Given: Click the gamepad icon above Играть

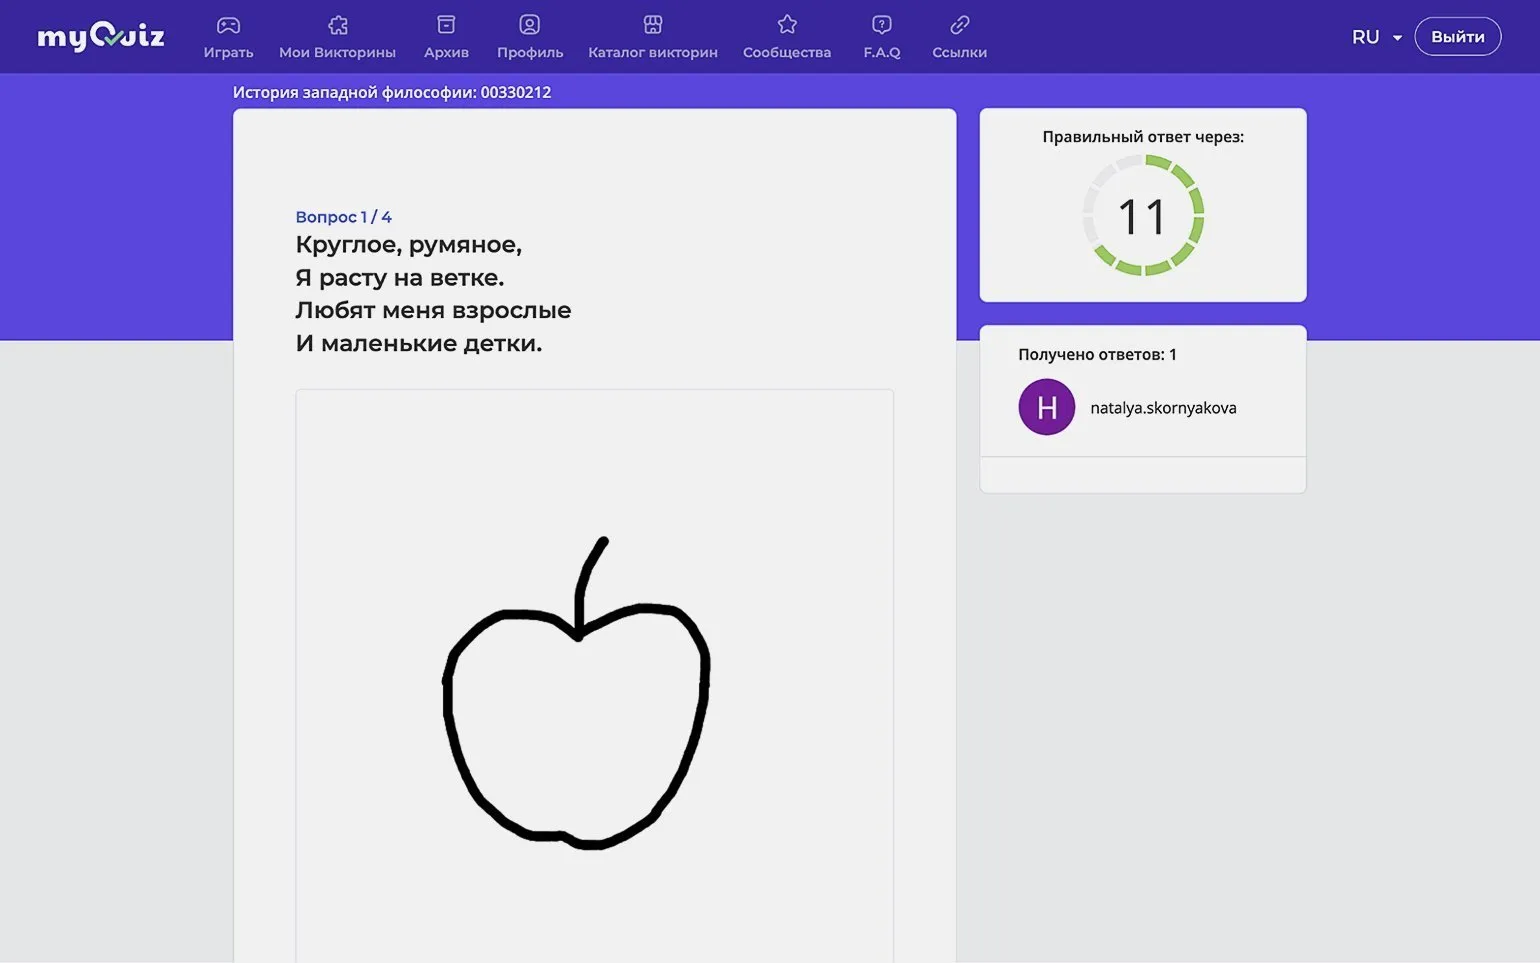Looking at the screenshot, I should 228,25.
